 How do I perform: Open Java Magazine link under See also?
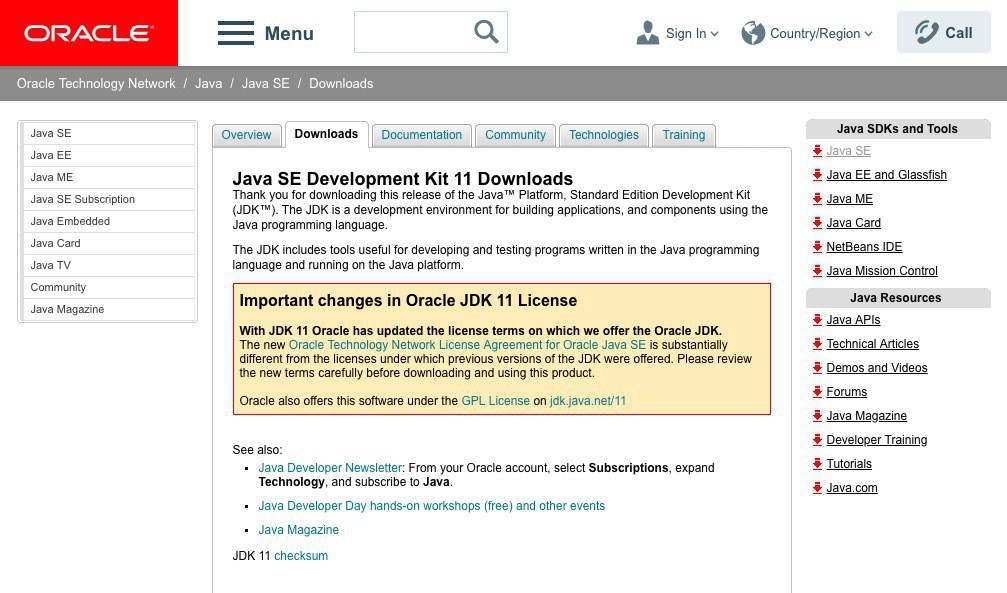tap(299, 530)
